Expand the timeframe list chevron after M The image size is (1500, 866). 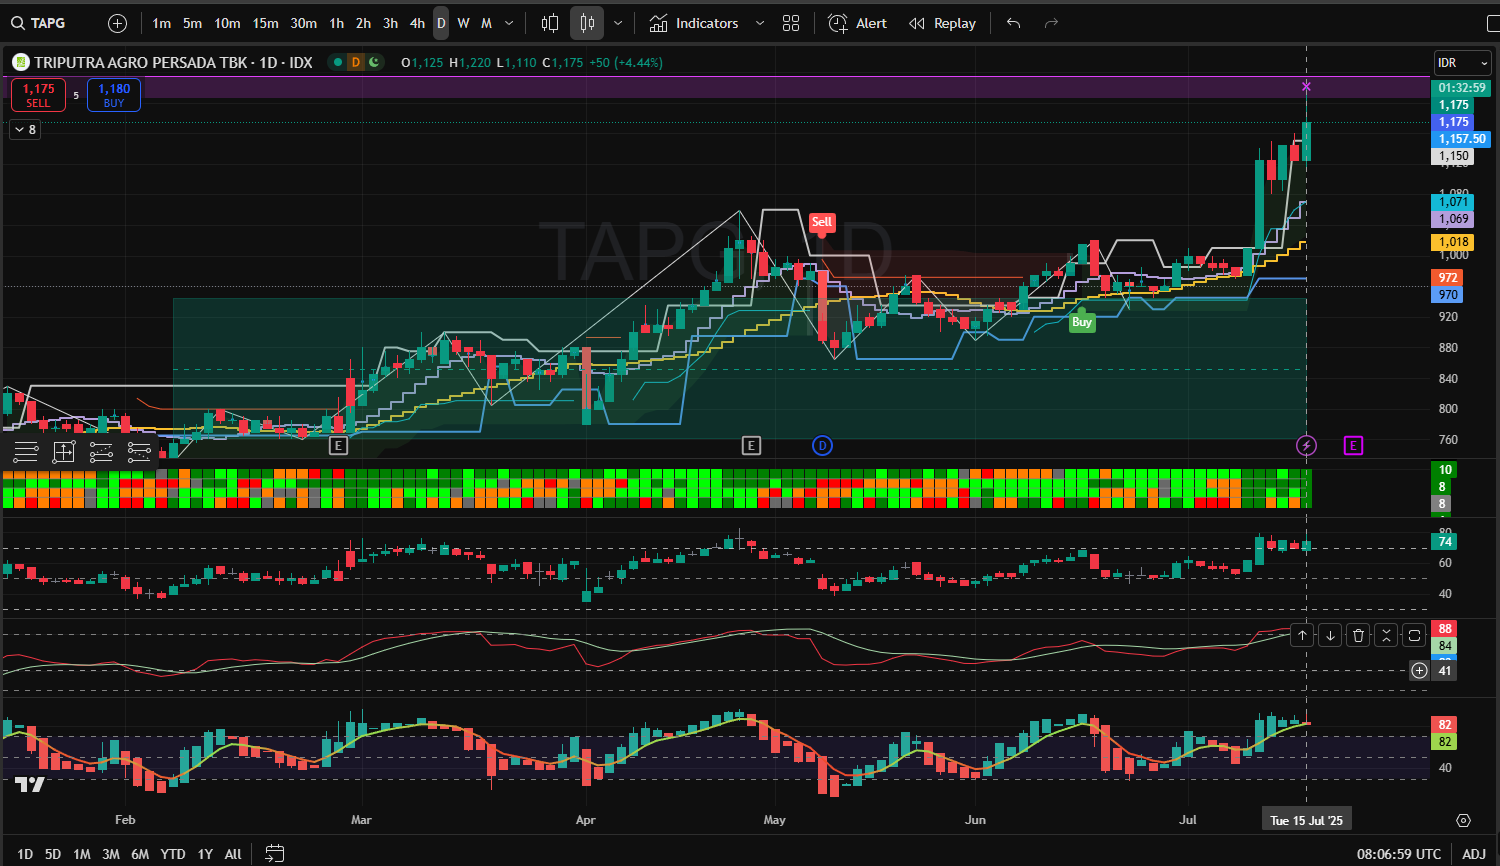click(509, 23)
